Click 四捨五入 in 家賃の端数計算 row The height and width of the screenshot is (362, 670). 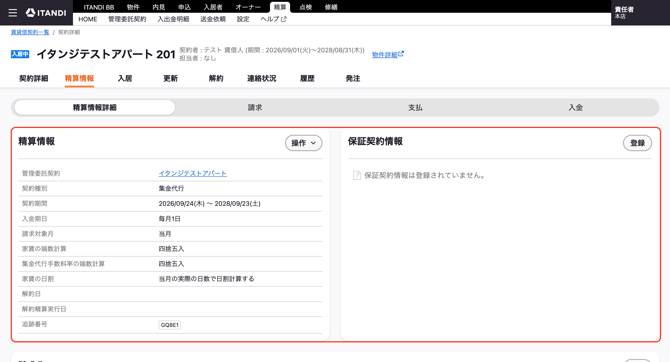click(171, 249)
